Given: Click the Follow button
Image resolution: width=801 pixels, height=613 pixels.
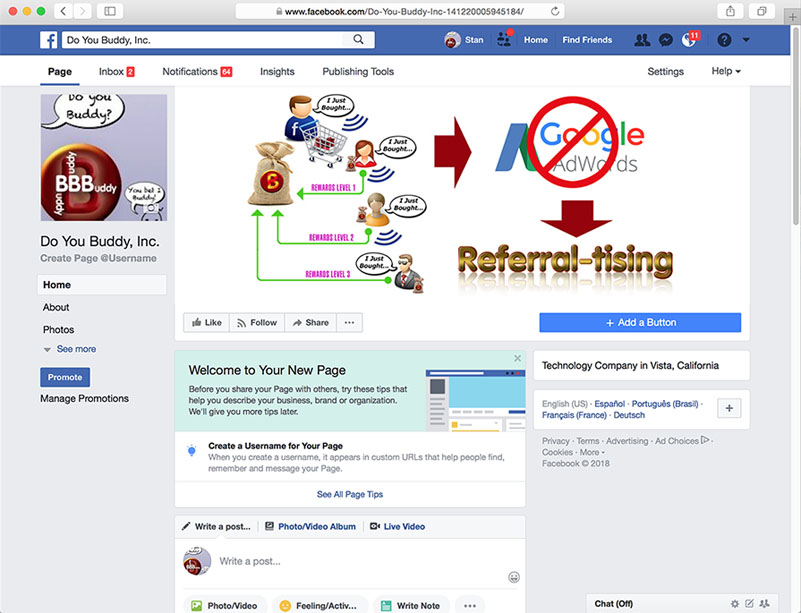Looking at the screenshot, I should click(x=257, y=322).
